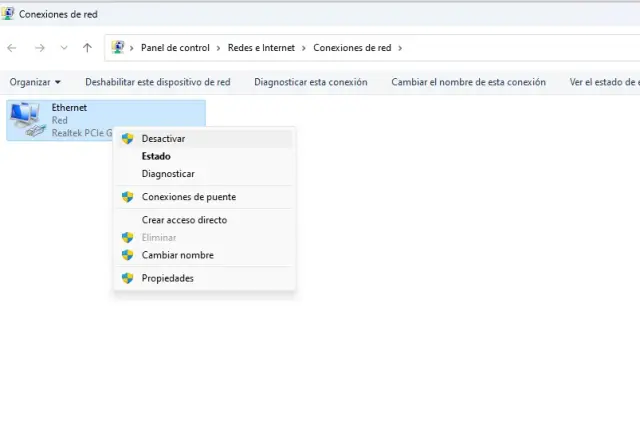The width and height of the screenshot is (640, 445).
Task: Select Estado from the context menu
Action: tap(156, 156)
